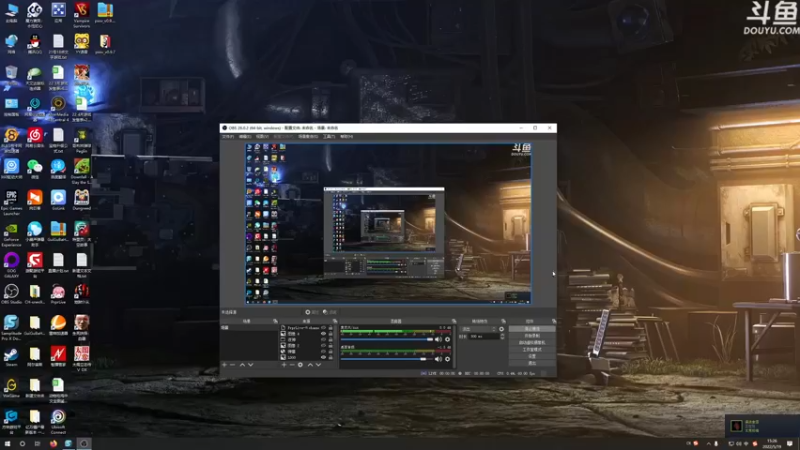Image resolution: width=800 pixels, height=450 pixels.
Task: Move the source up in the Sources panel
Action: pos(311,365)
